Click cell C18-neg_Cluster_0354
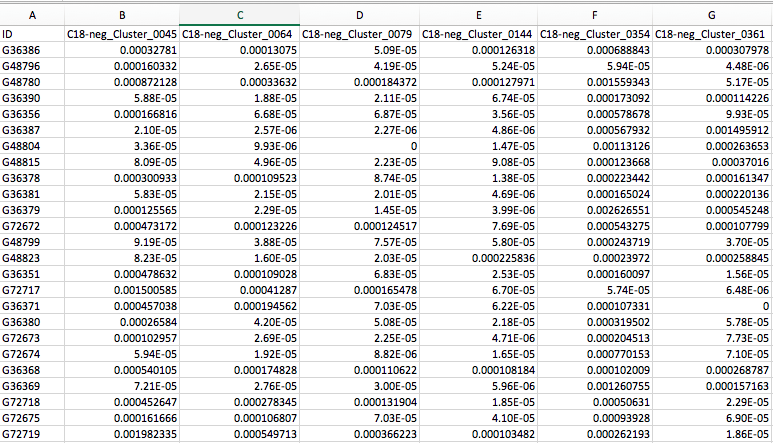 pos(595,34)
